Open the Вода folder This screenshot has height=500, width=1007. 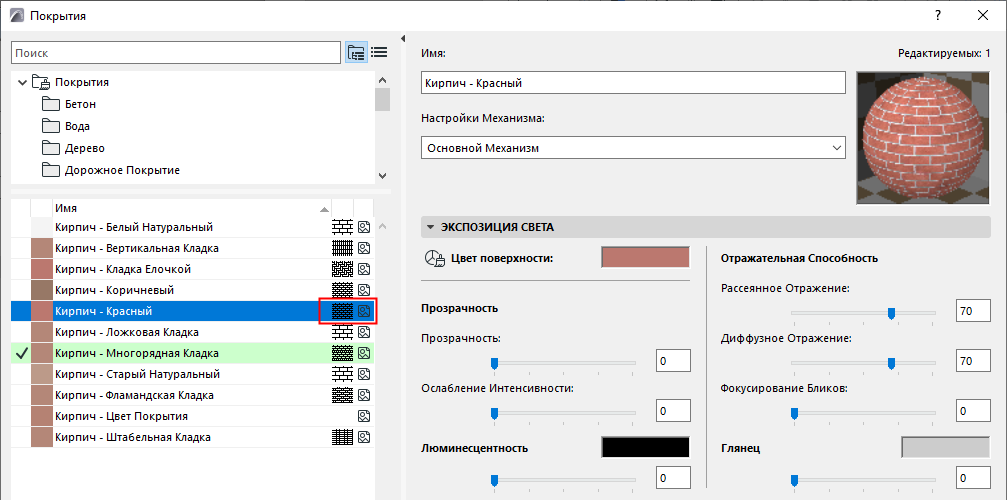[77, 126]
